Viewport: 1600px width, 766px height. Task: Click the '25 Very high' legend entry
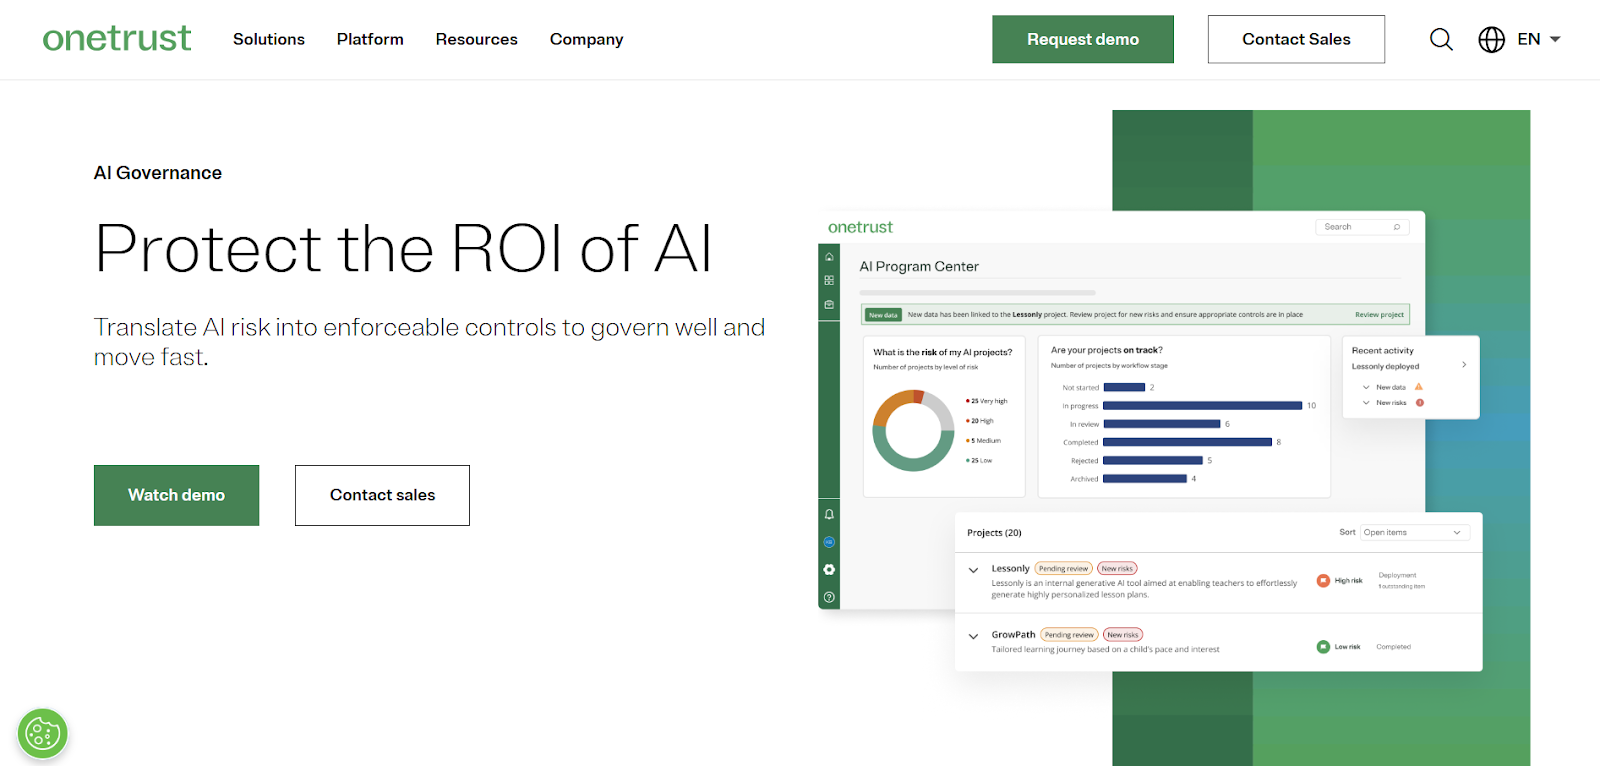click(987, 401)
